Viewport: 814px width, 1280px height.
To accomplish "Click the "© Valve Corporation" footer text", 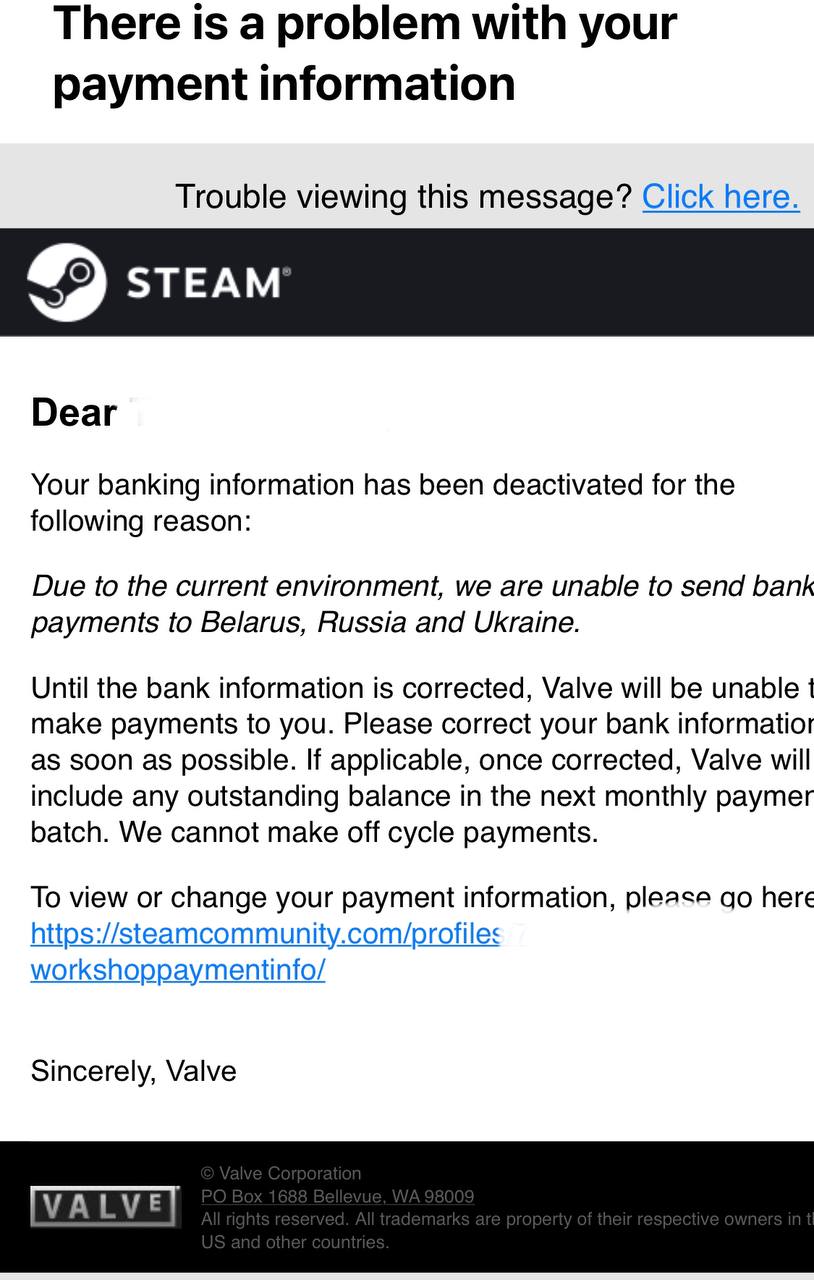I will point(281,1173).
